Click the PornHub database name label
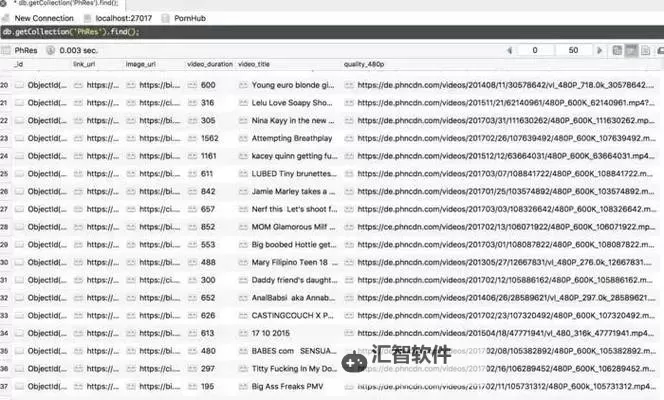Viewport: 664px width, 400px height. point(190,18)
